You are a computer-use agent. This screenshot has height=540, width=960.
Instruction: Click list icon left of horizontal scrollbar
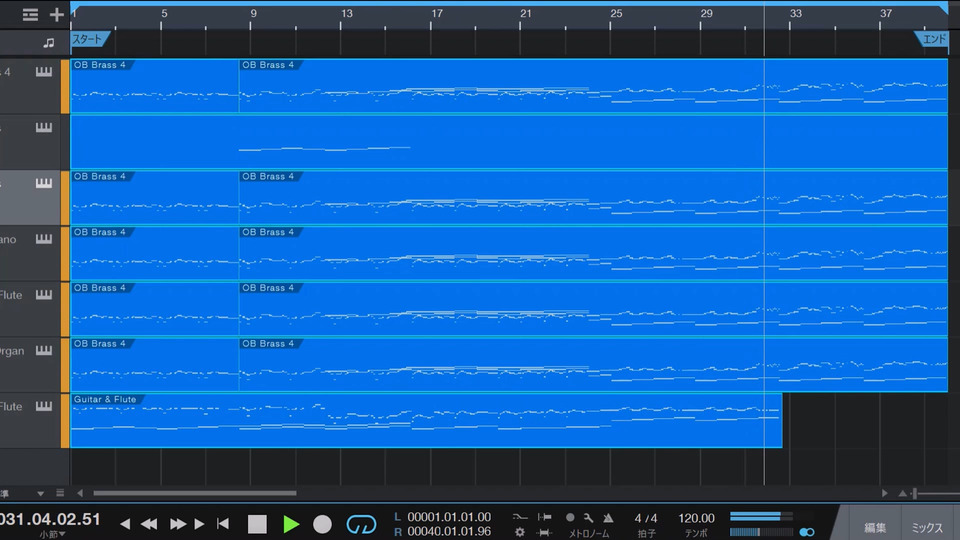click(x=60, y=493)
